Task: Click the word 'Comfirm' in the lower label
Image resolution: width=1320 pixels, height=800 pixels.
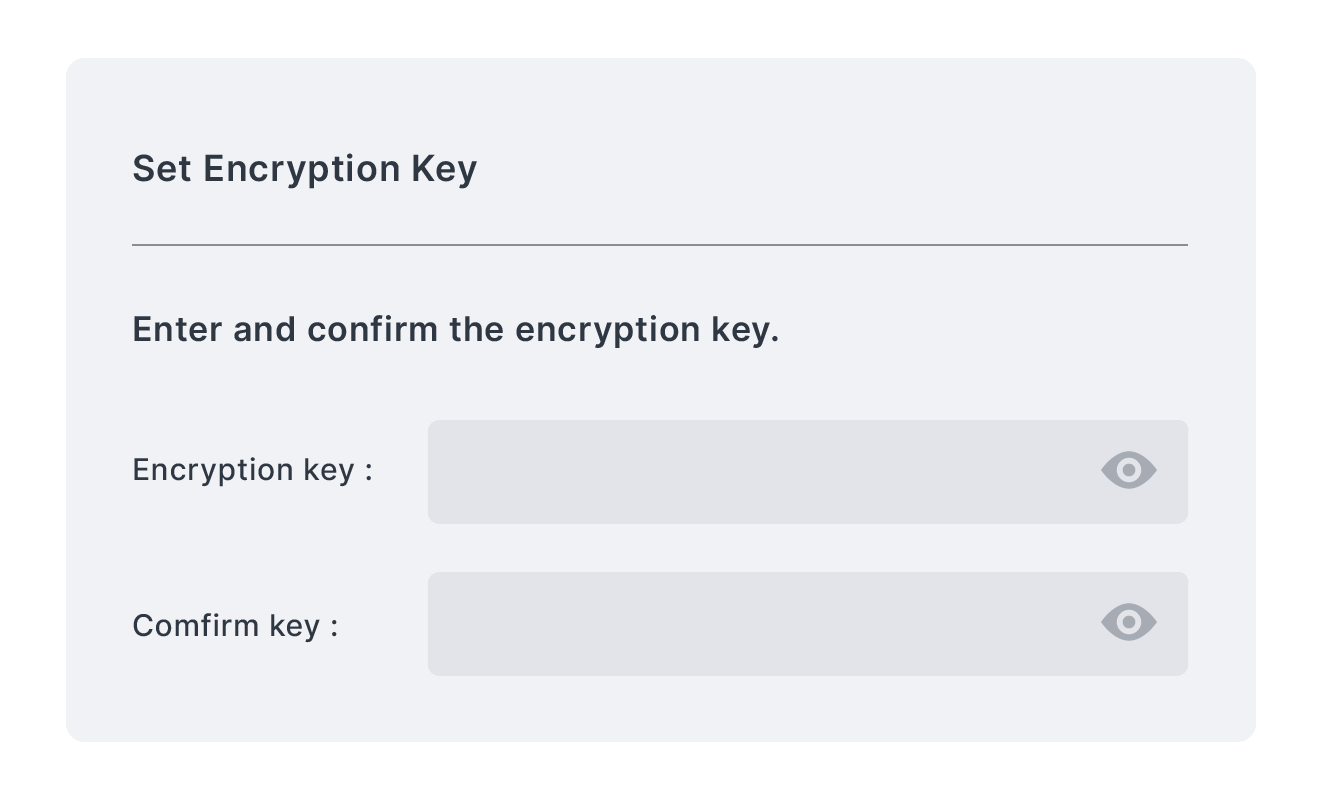Action: coord(196,626)
